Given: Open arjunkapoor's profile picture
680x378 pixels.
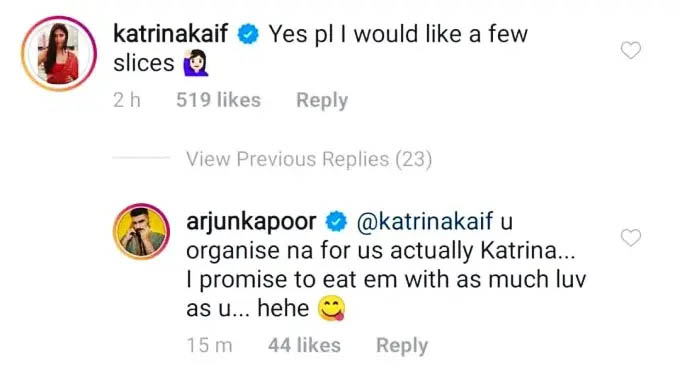Looking at the screenshot, I should point(141,231).
